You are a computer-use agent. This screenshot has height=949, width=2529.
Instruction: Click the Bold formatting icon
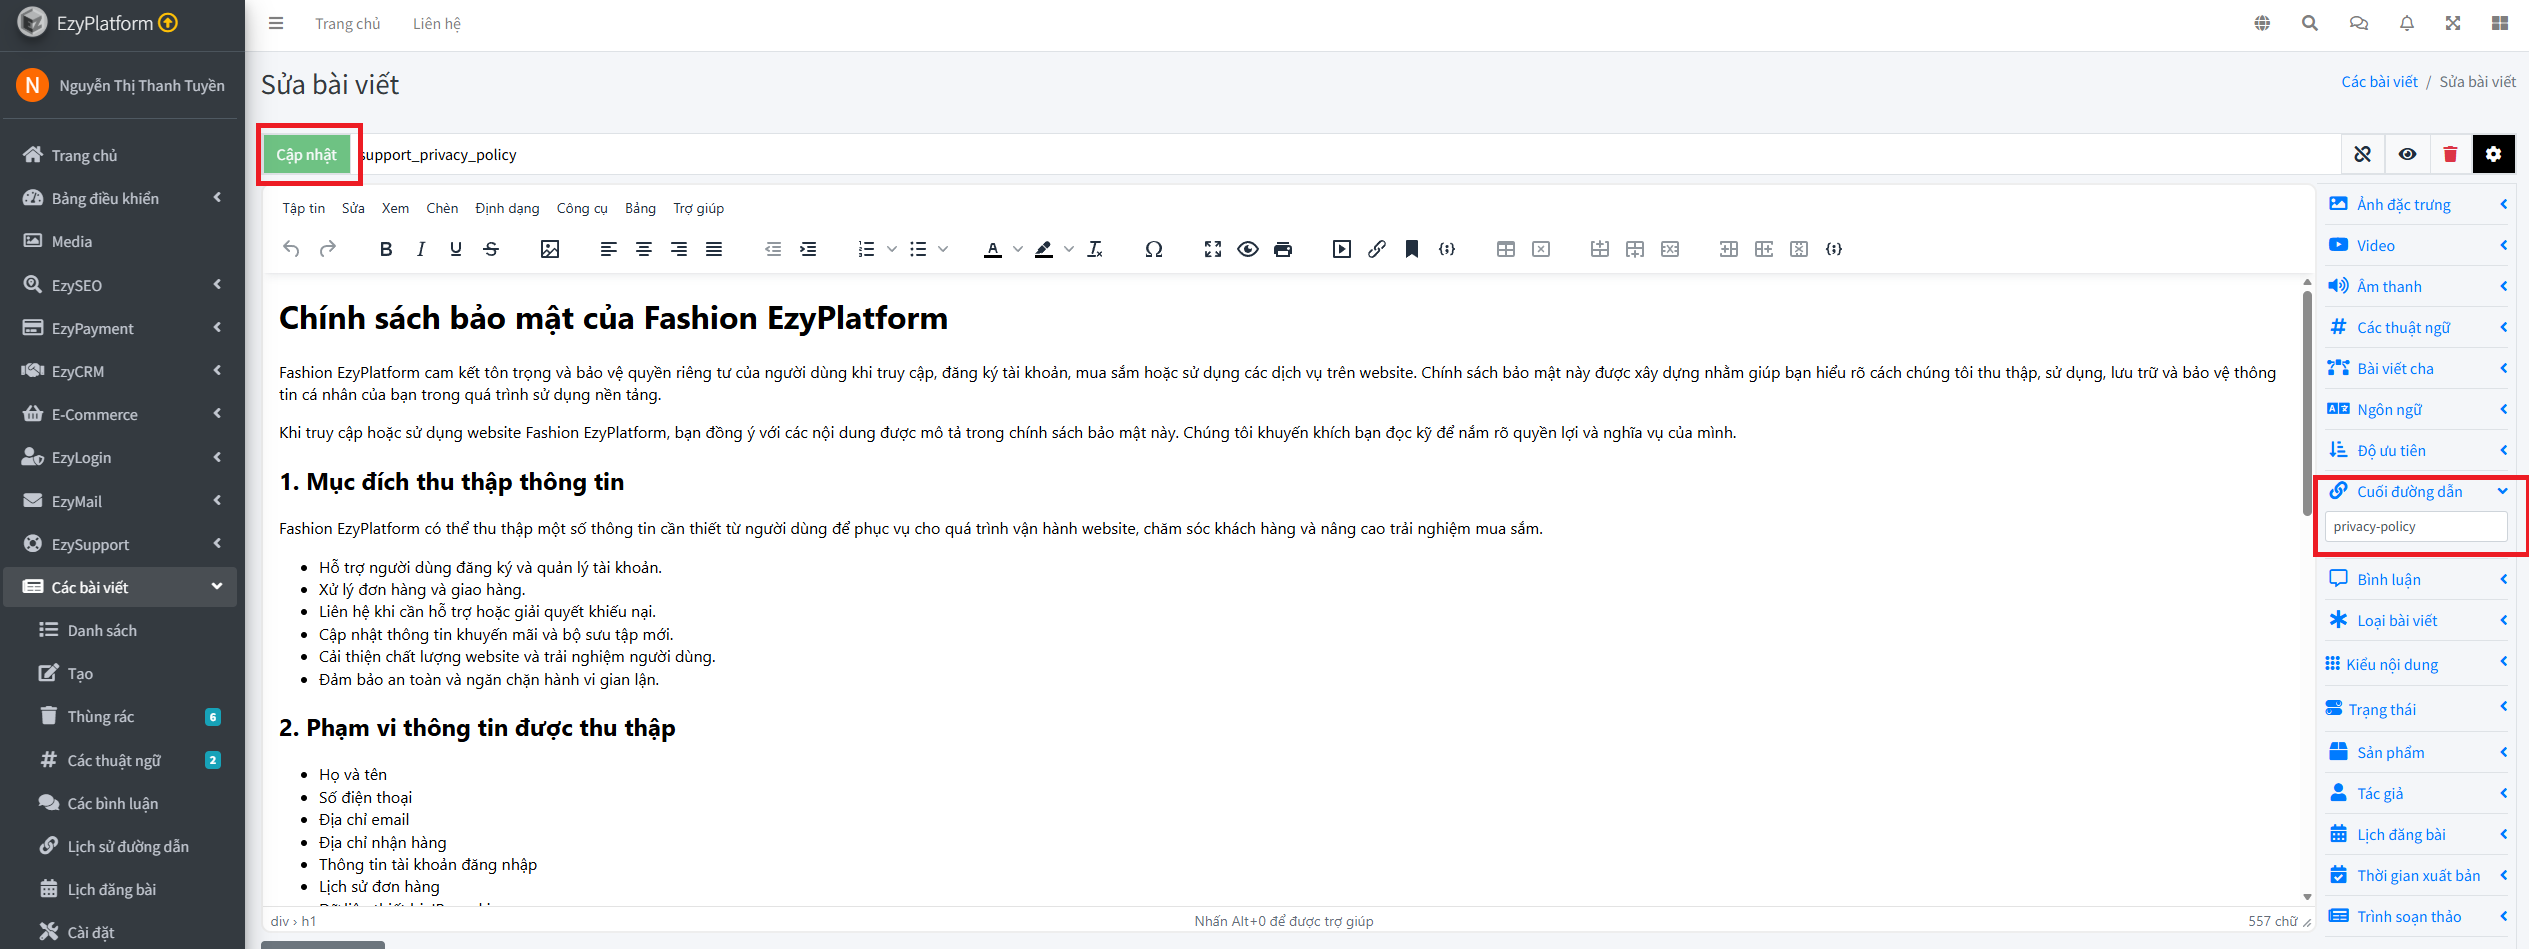point(386,249)
